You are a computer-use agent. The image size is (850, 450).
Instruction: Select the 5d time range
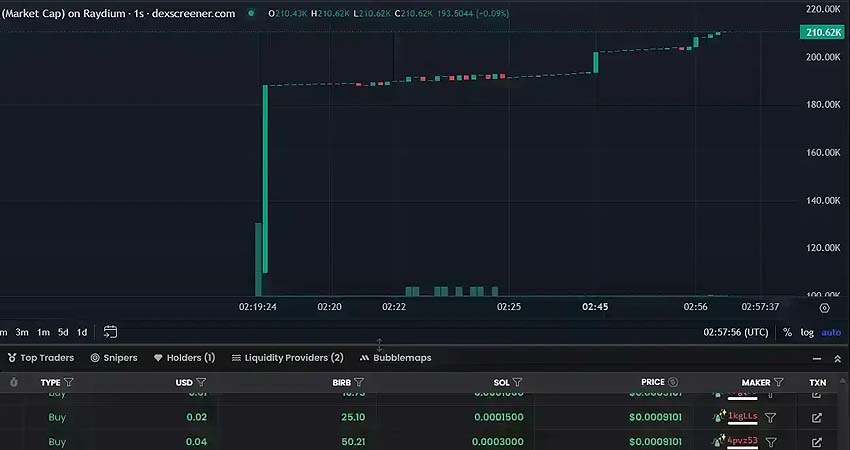pos(63,332)
